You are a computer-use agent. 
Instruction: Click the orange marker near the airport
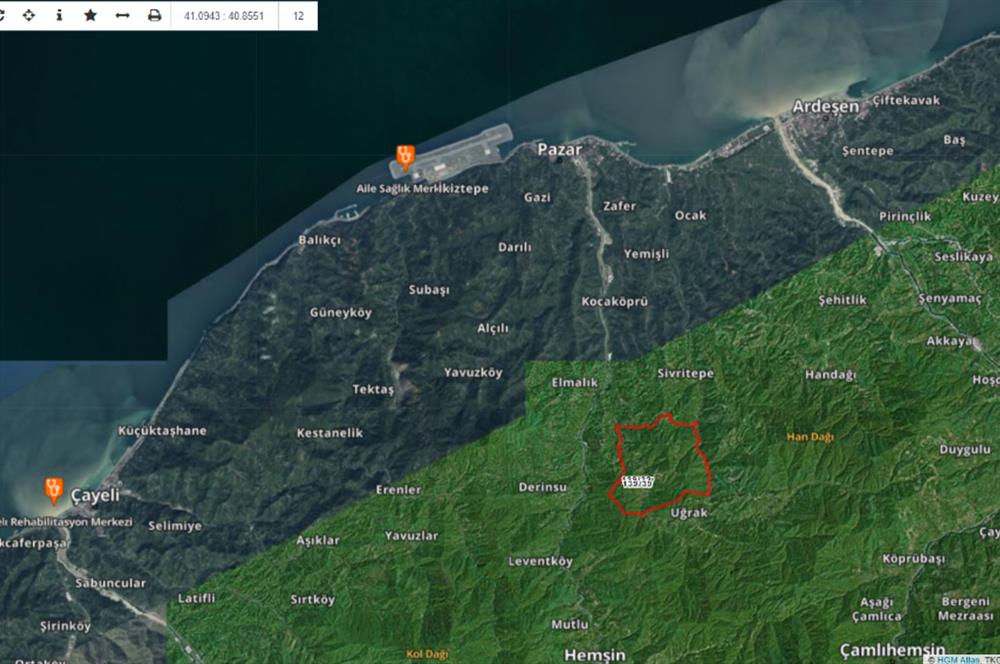404,156
